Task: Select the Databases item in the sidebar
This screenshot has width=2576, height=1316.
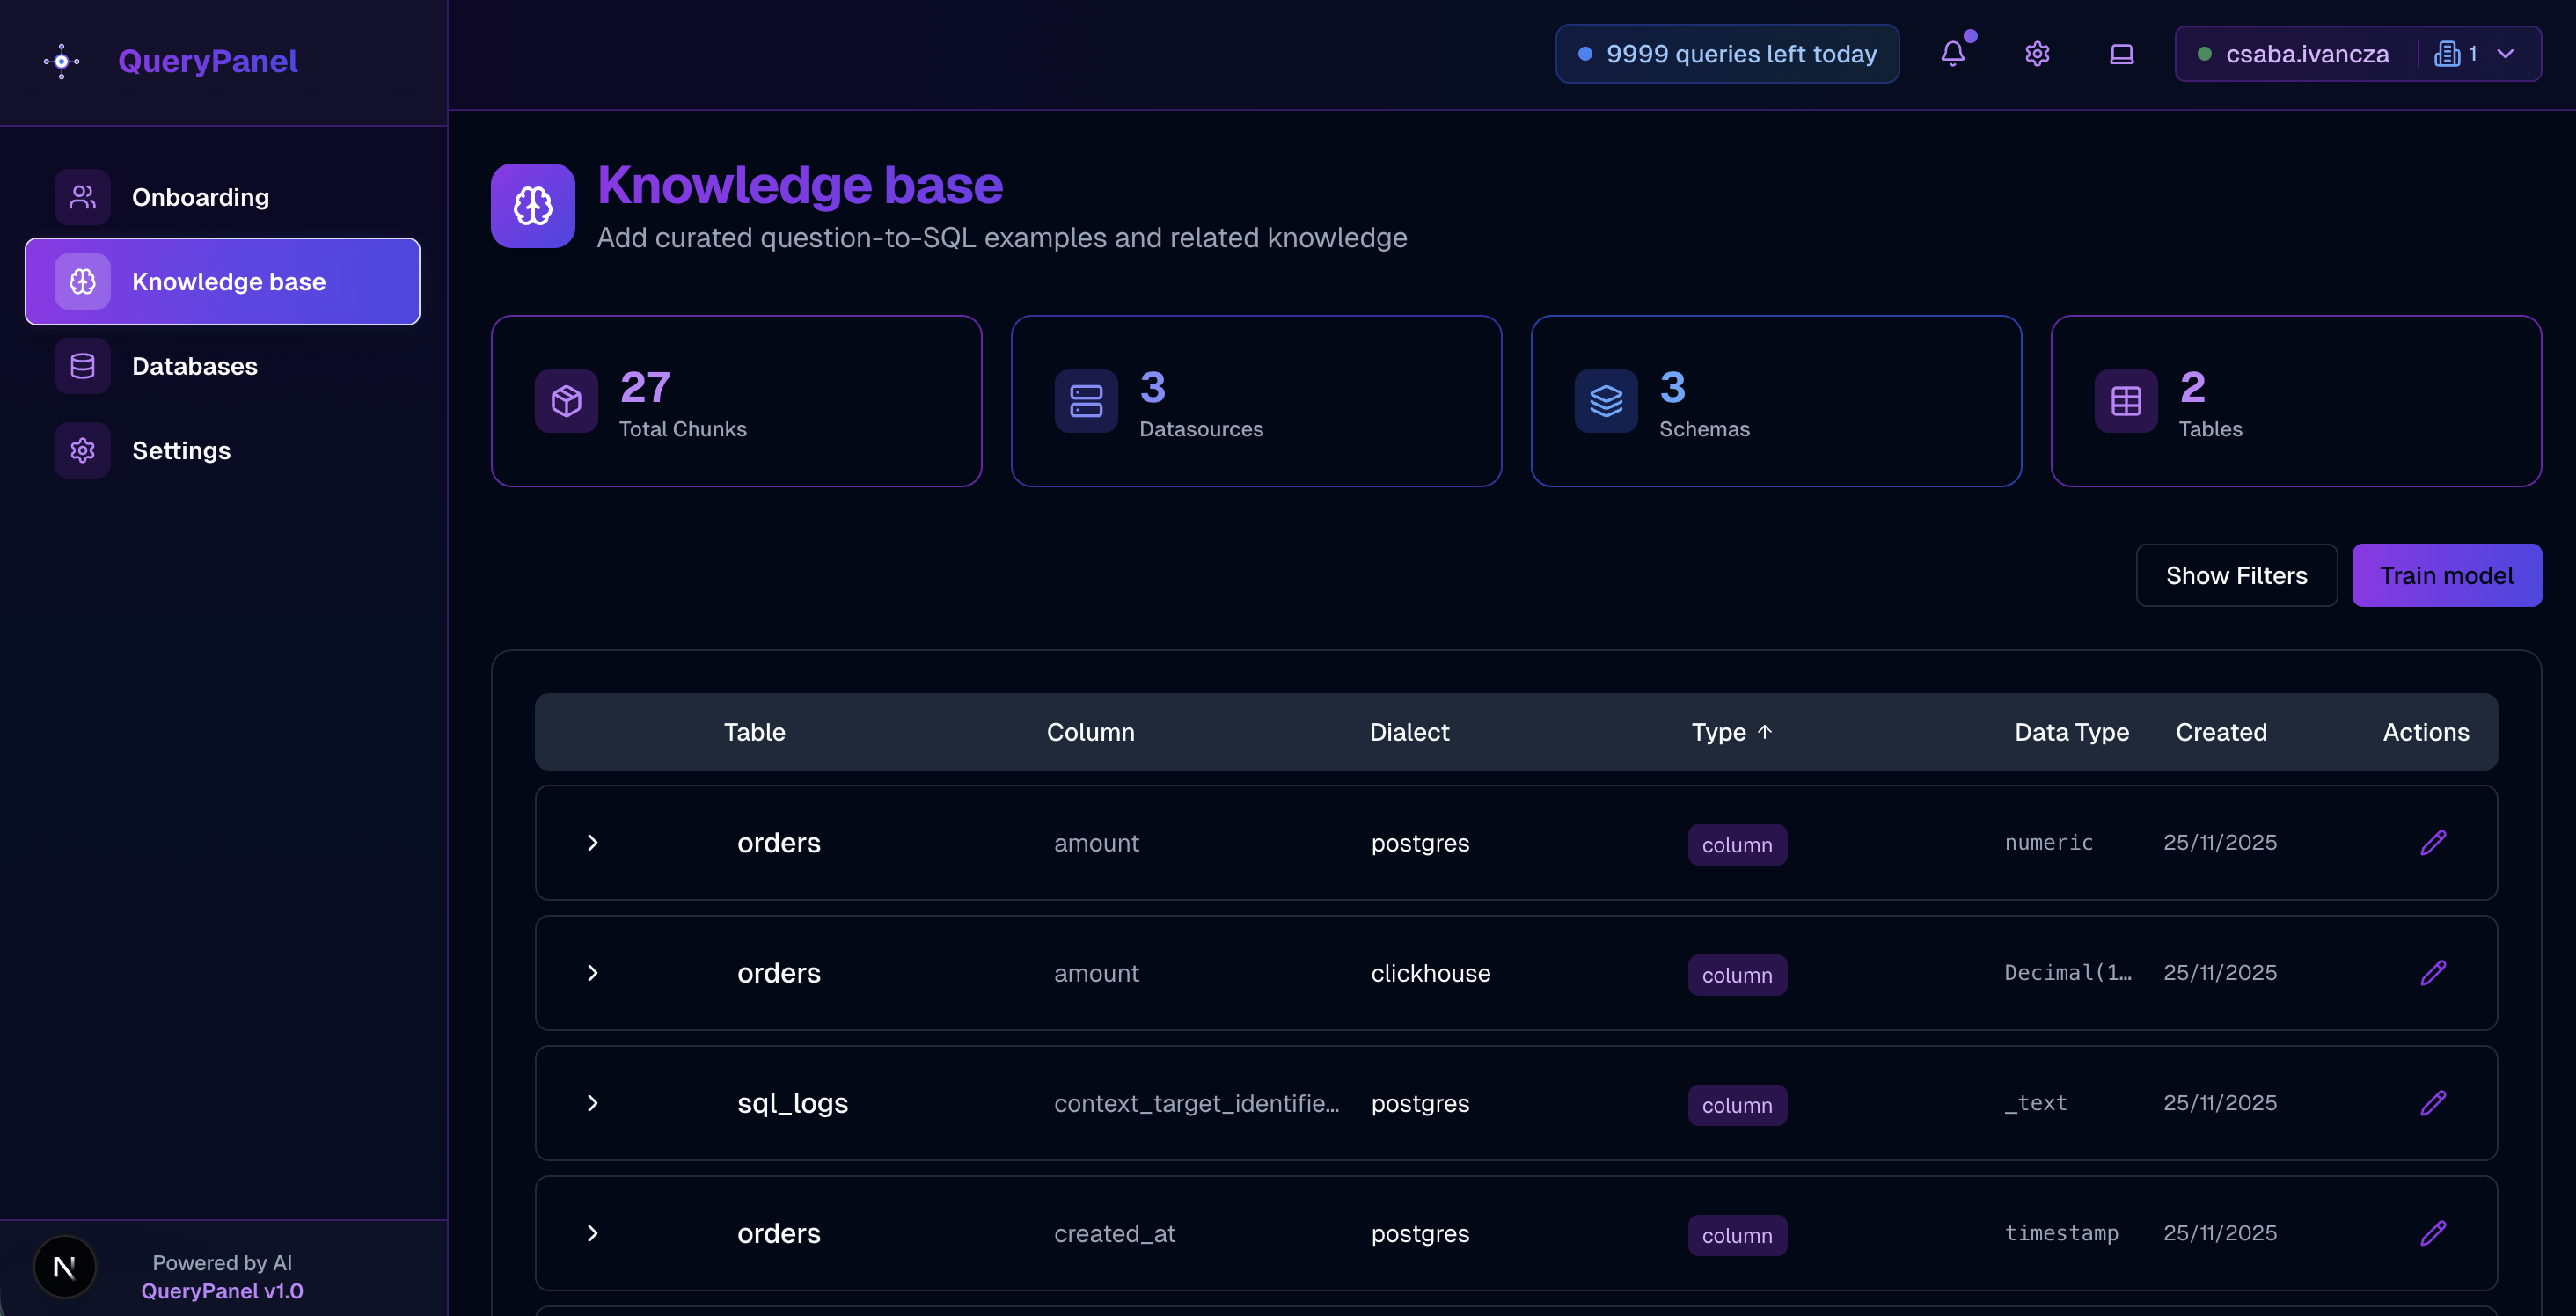Action: pos(194,366)
